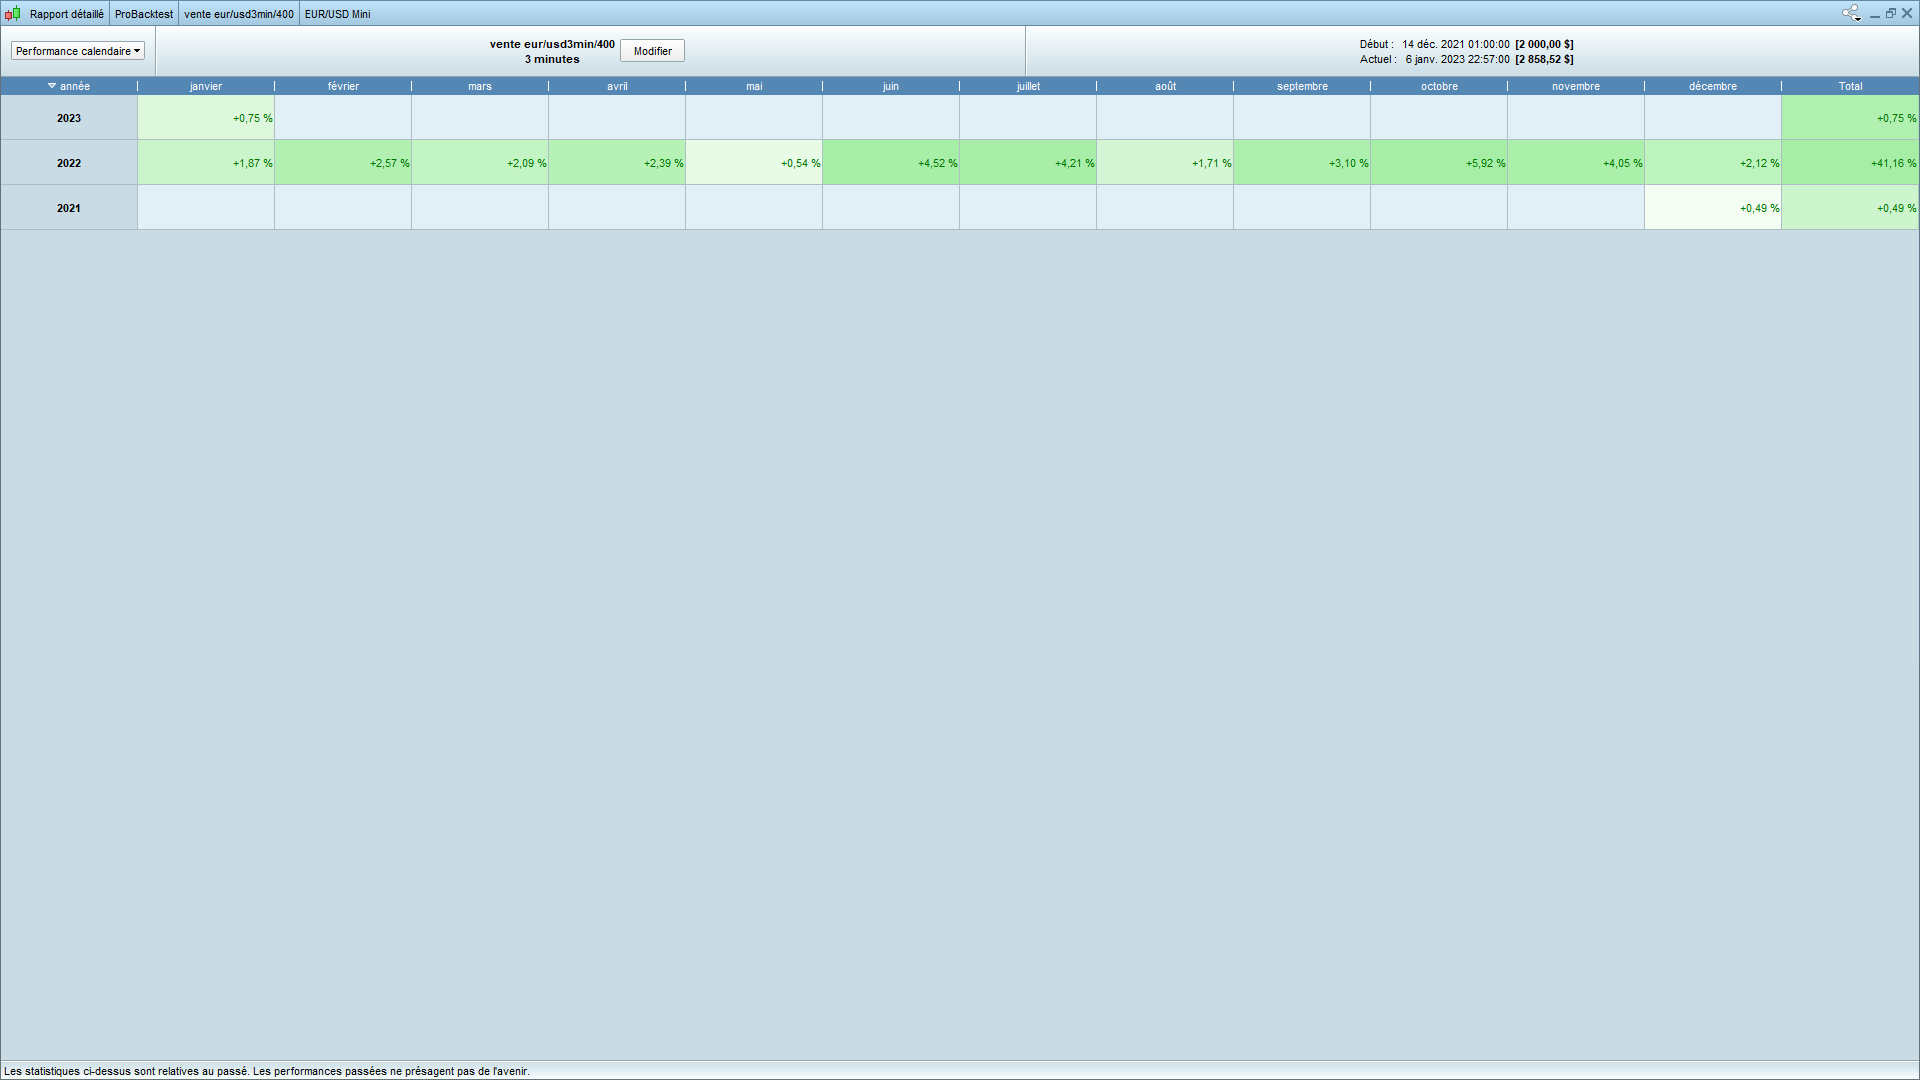Open the Performance calendaire dropdown
Screen dimensions: 1920x1080
coord(78,51)
